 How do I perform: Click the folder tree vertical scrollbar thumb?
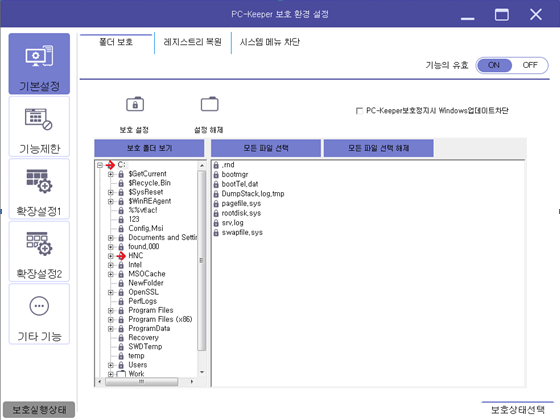coord(201,261)
